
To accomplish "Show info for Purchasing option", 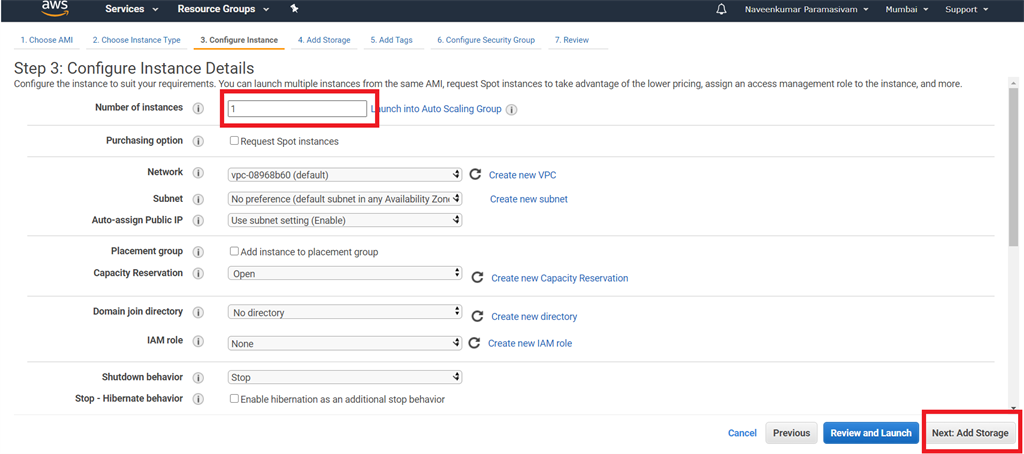I will pyautogui.click(x=199, y=141).
